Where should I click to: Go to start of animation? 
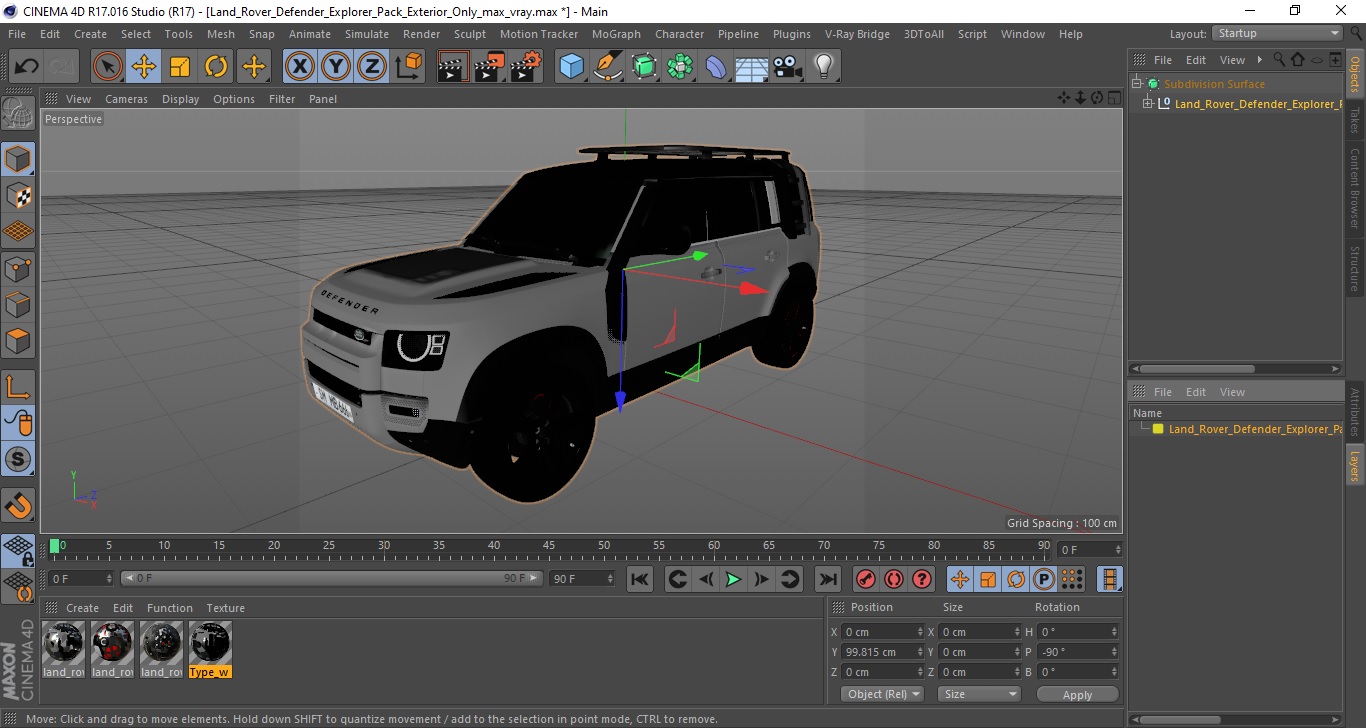[x=640, y=579]
